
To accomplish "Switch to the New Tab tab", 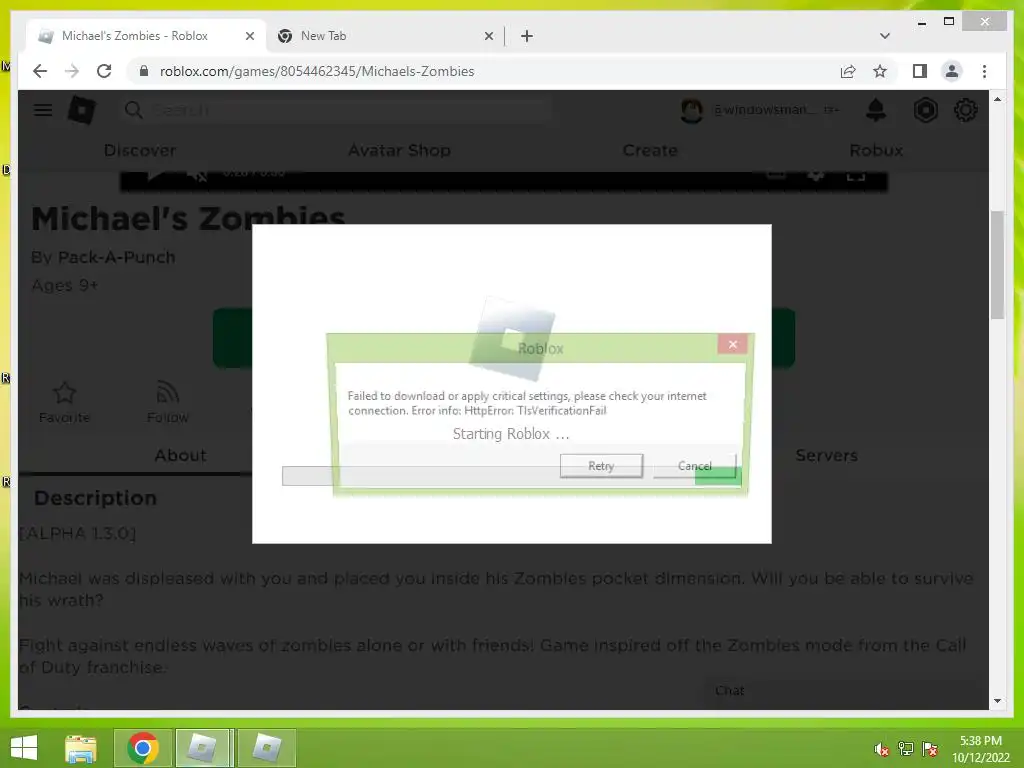I will point(385,36).
